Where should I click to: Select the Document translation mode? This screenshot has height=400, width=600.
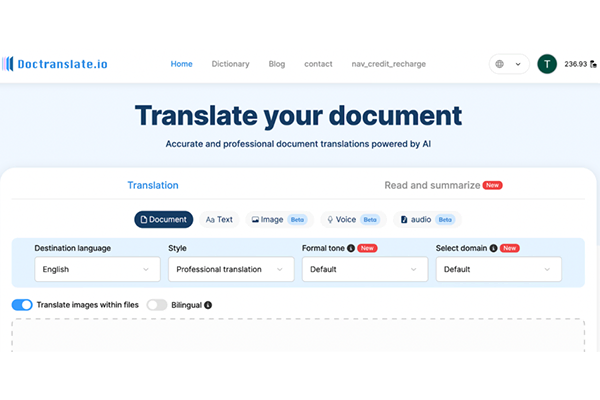click(x=163, y=219)
